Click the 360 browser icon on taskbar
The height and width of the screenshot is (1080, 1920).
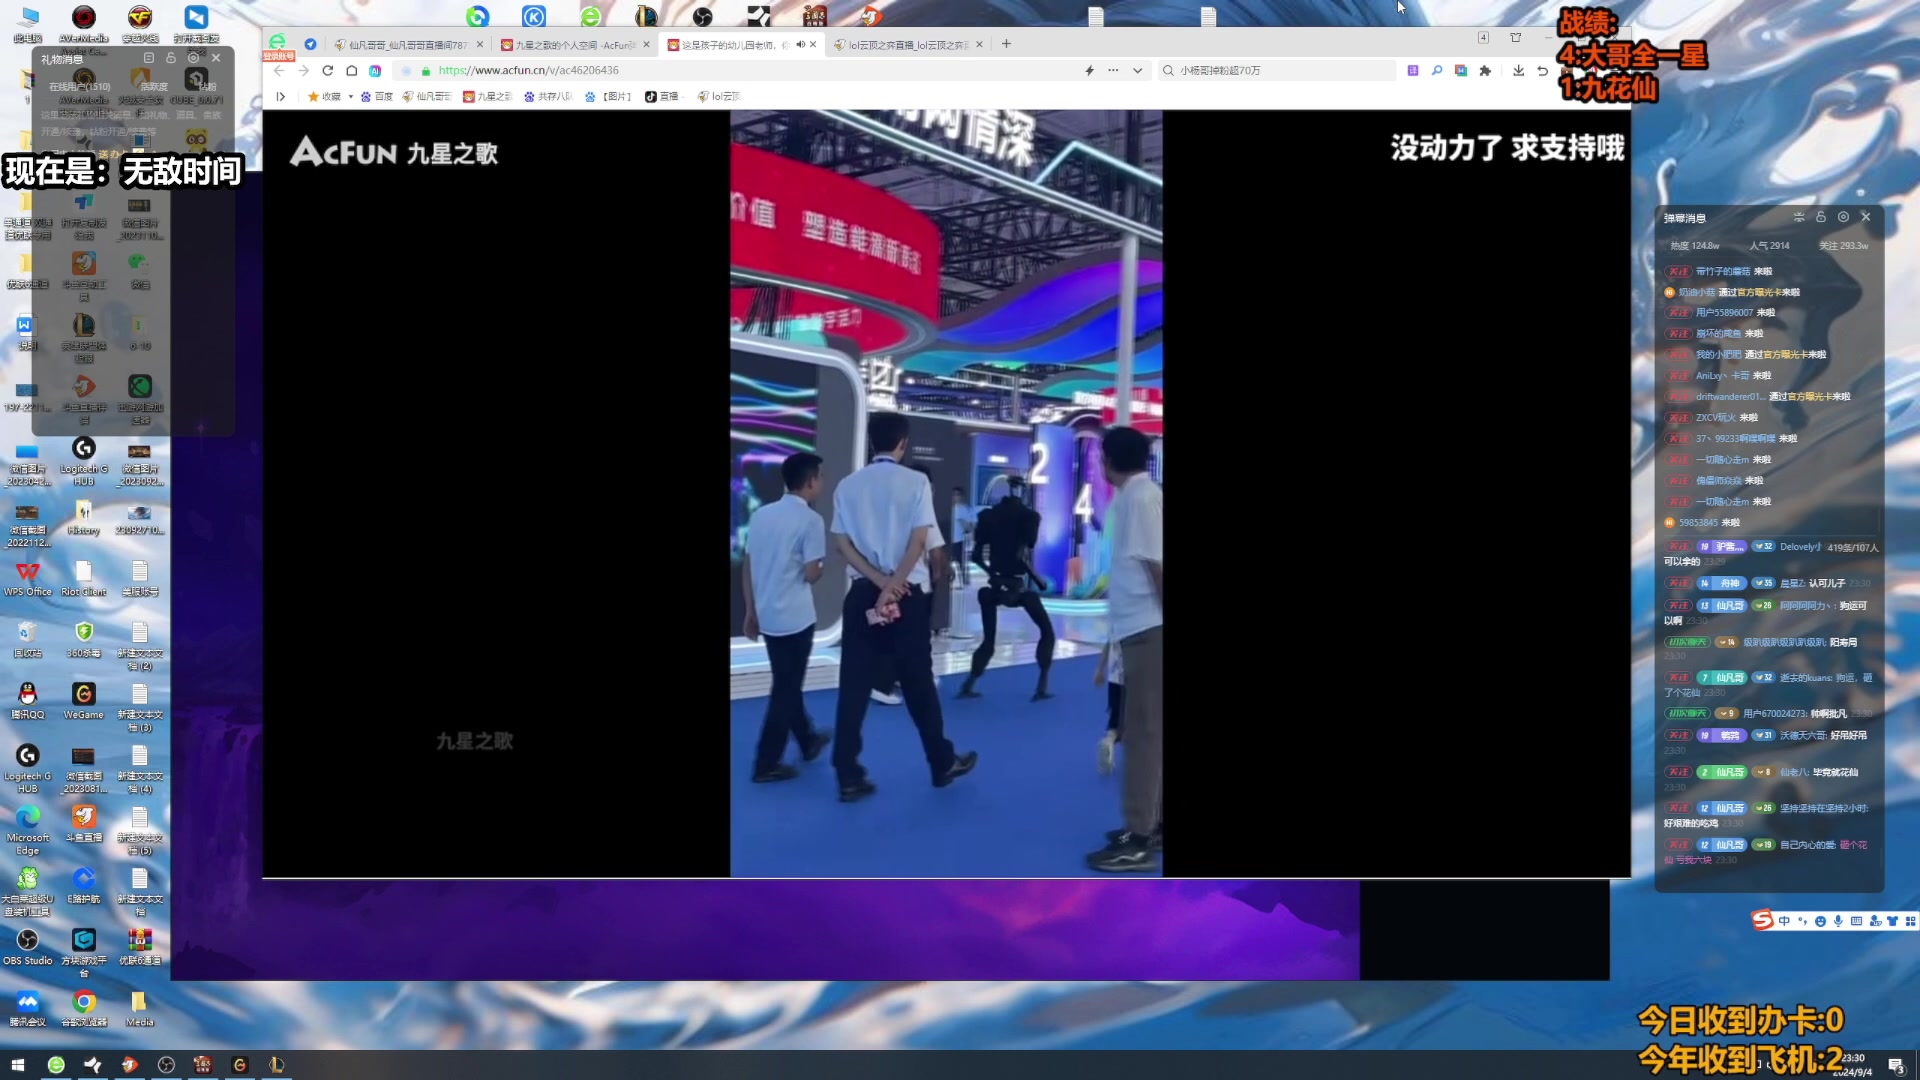(x=56, y=1065)
